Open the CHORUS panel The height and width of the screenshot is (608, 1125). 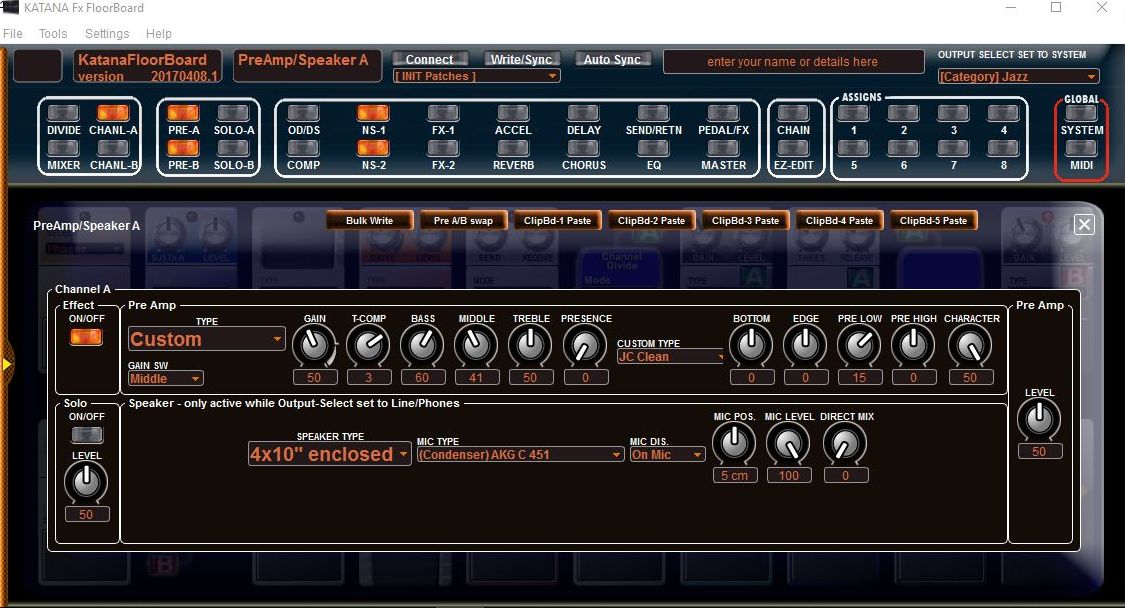583,148
